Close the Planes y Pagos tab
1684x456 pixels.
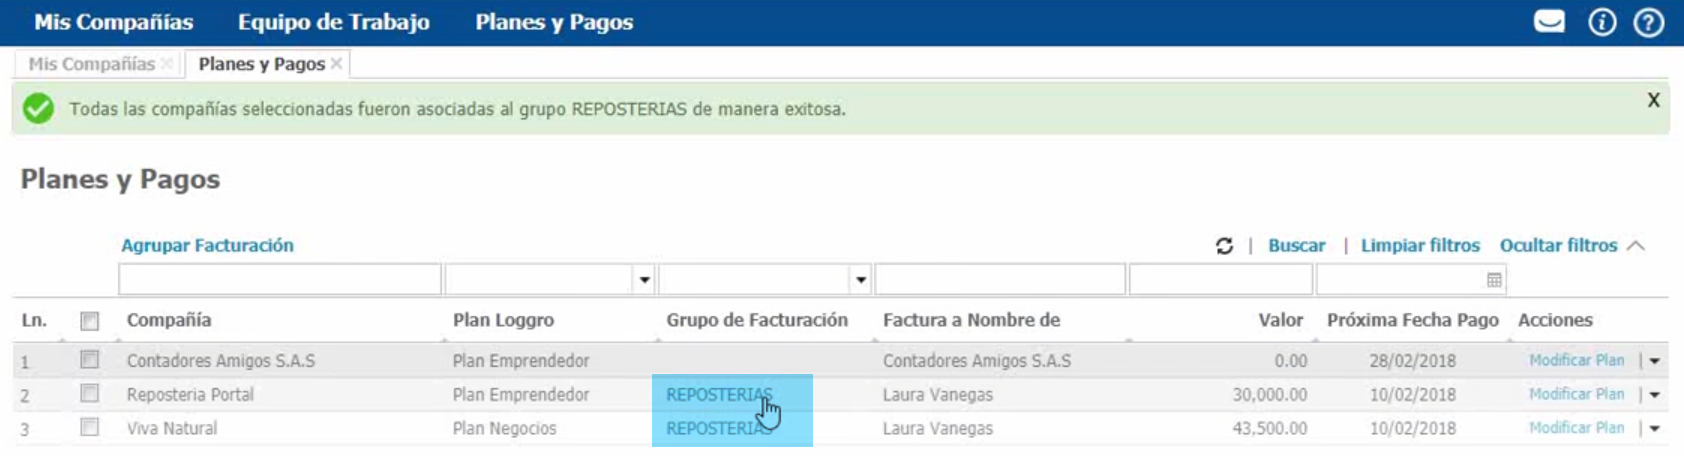point(337,64)
